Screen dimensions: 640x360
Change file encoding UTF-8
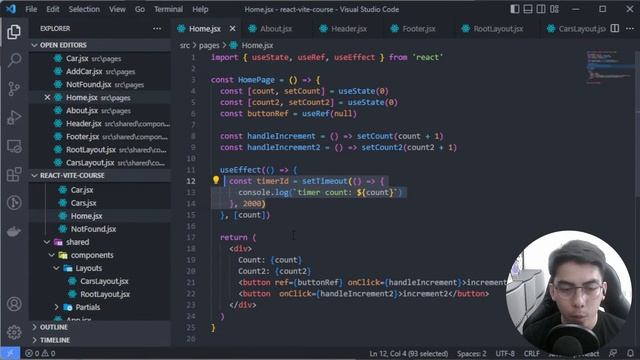(x=505, y=353)
